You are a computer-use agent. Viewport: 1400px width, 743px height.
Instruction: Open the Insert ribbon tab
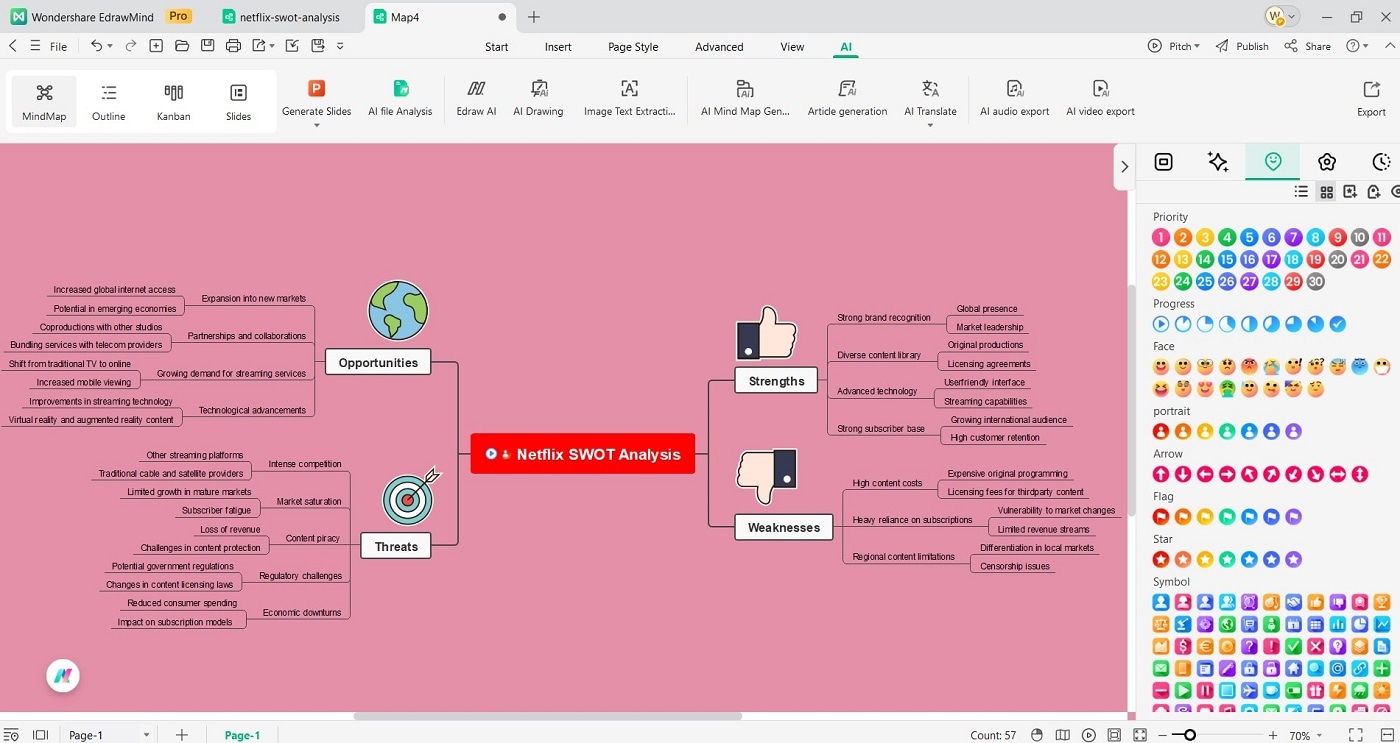558,47
